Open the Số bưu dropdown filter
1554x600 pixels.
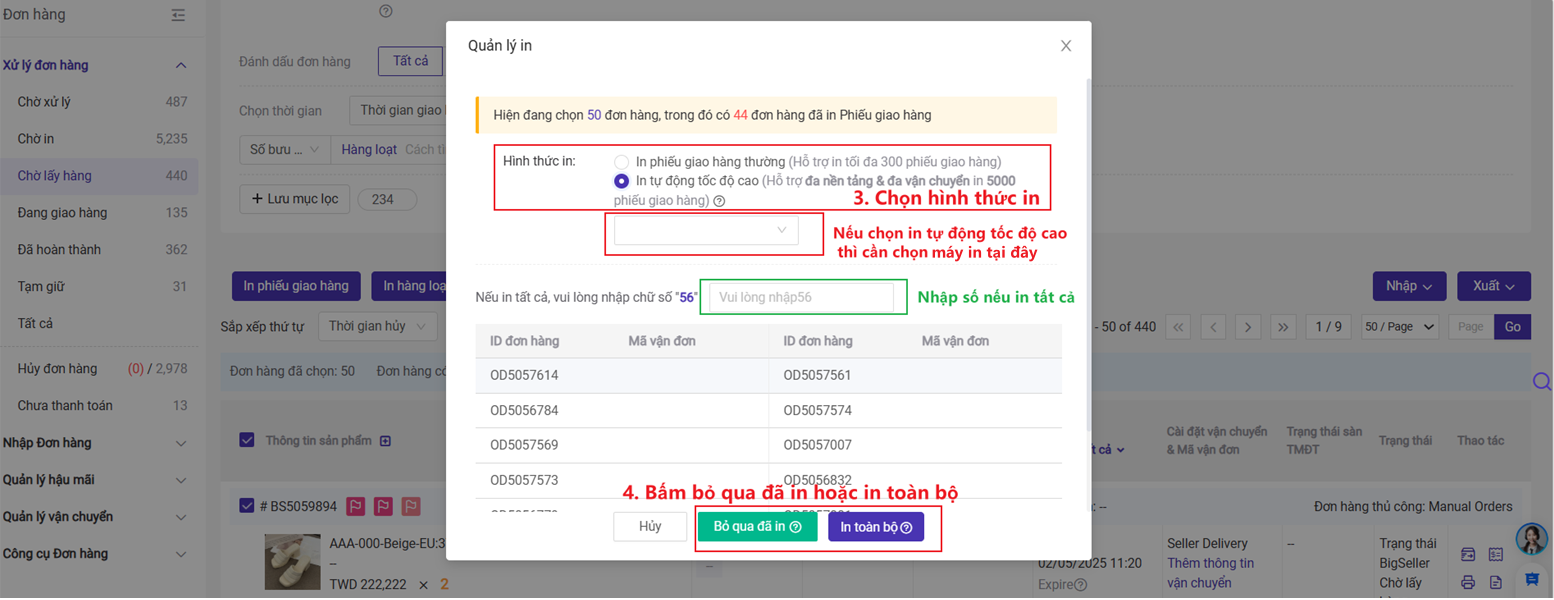[284, 149]
